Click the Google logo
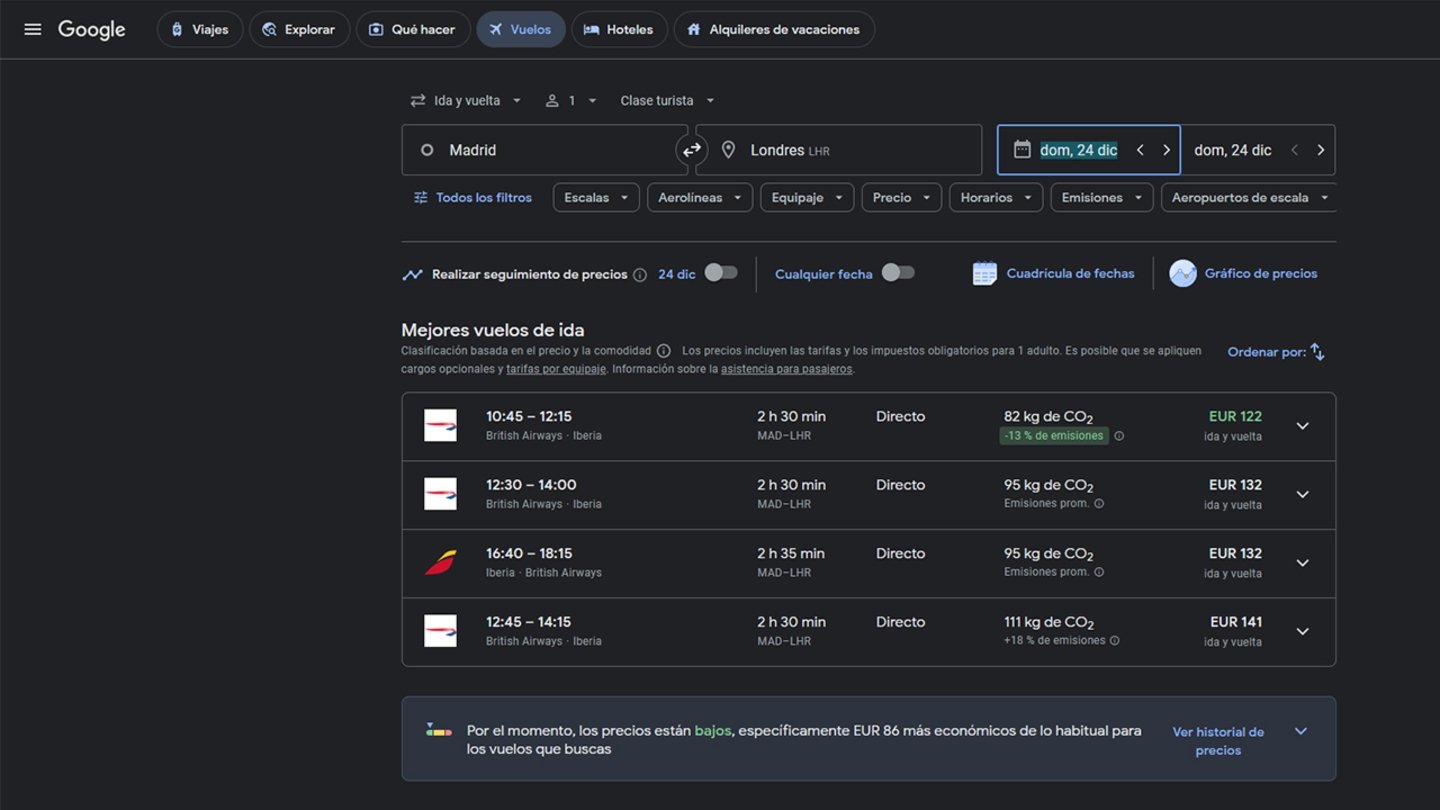Image resolution: width=1440 pixels, height=810 pixels. coord(92,30)
